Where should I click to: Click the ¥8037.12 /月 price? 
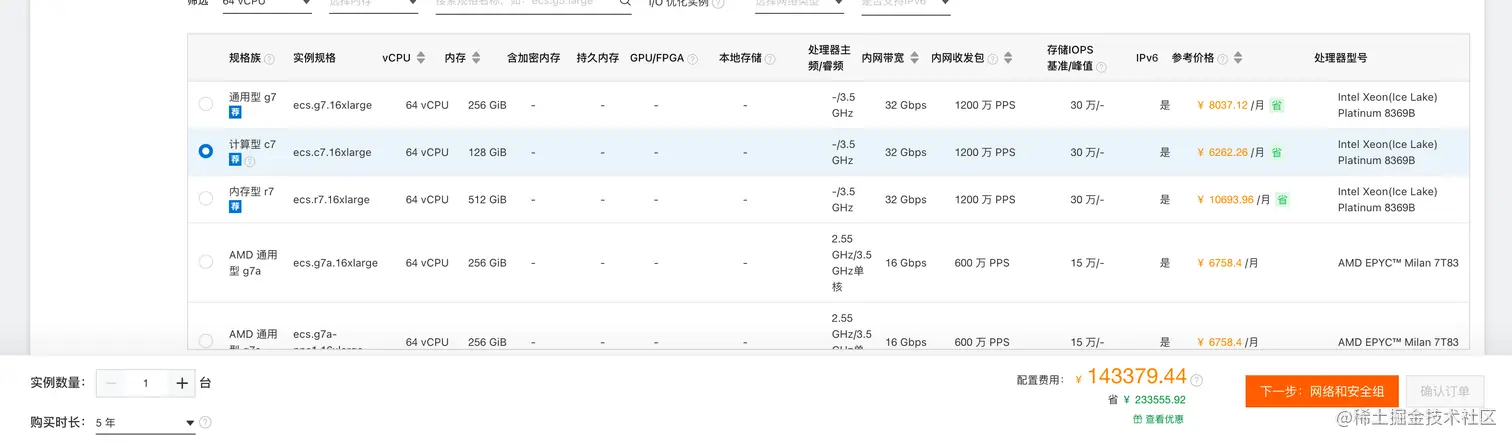(x=1231, y=105)
